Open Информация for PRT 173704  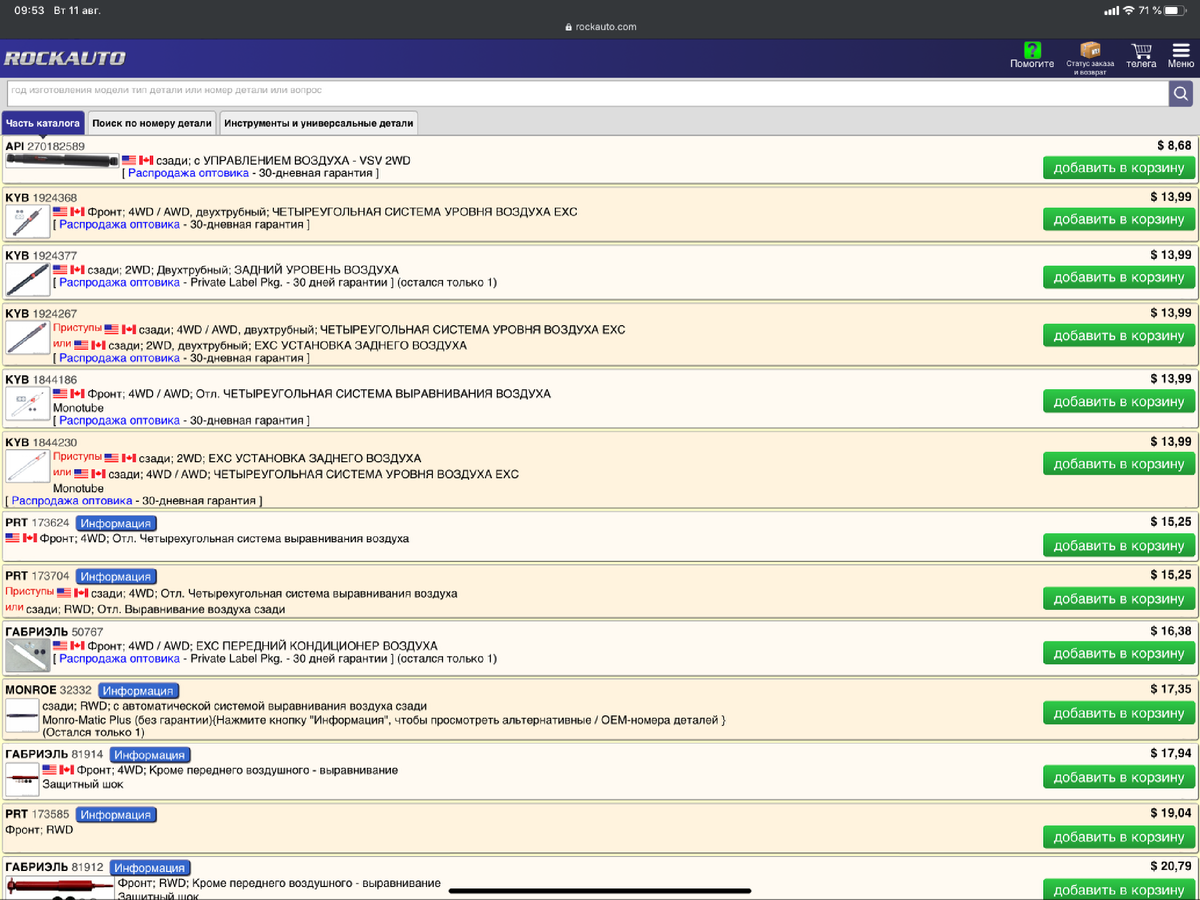(x=116, y=576)
